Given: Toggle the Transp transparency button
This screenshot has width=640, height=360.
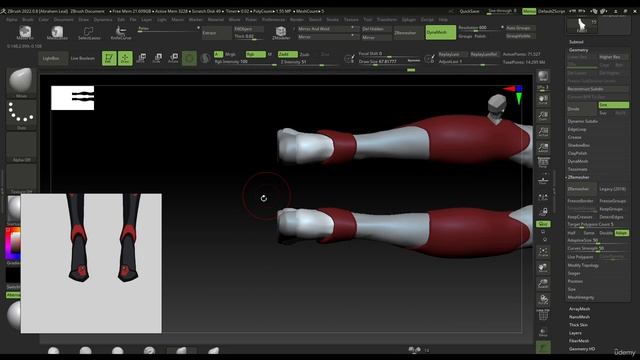Looking at the screenshot, I should [543, 332].
